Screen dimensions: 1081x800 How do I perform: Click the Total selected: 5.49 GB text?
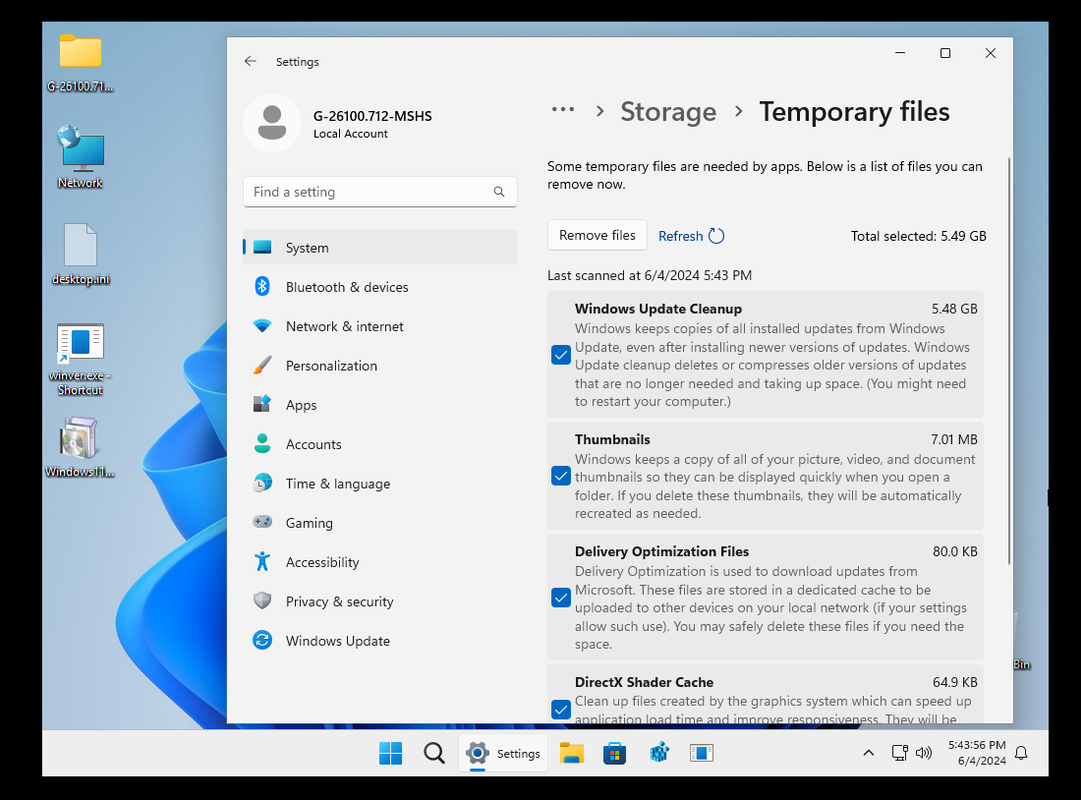click(918, 236)
